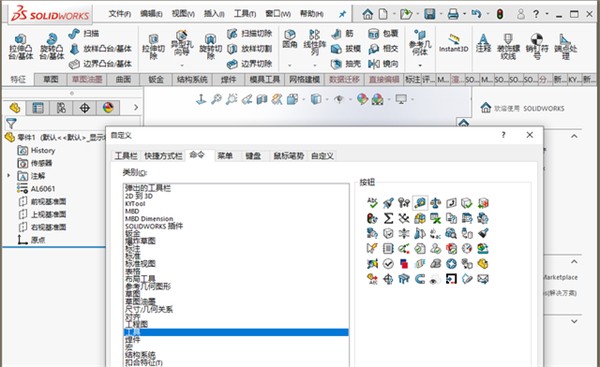Open the FeatureManager design tree tab icon
The image size is (600, 367).
(x=15, y=108)
